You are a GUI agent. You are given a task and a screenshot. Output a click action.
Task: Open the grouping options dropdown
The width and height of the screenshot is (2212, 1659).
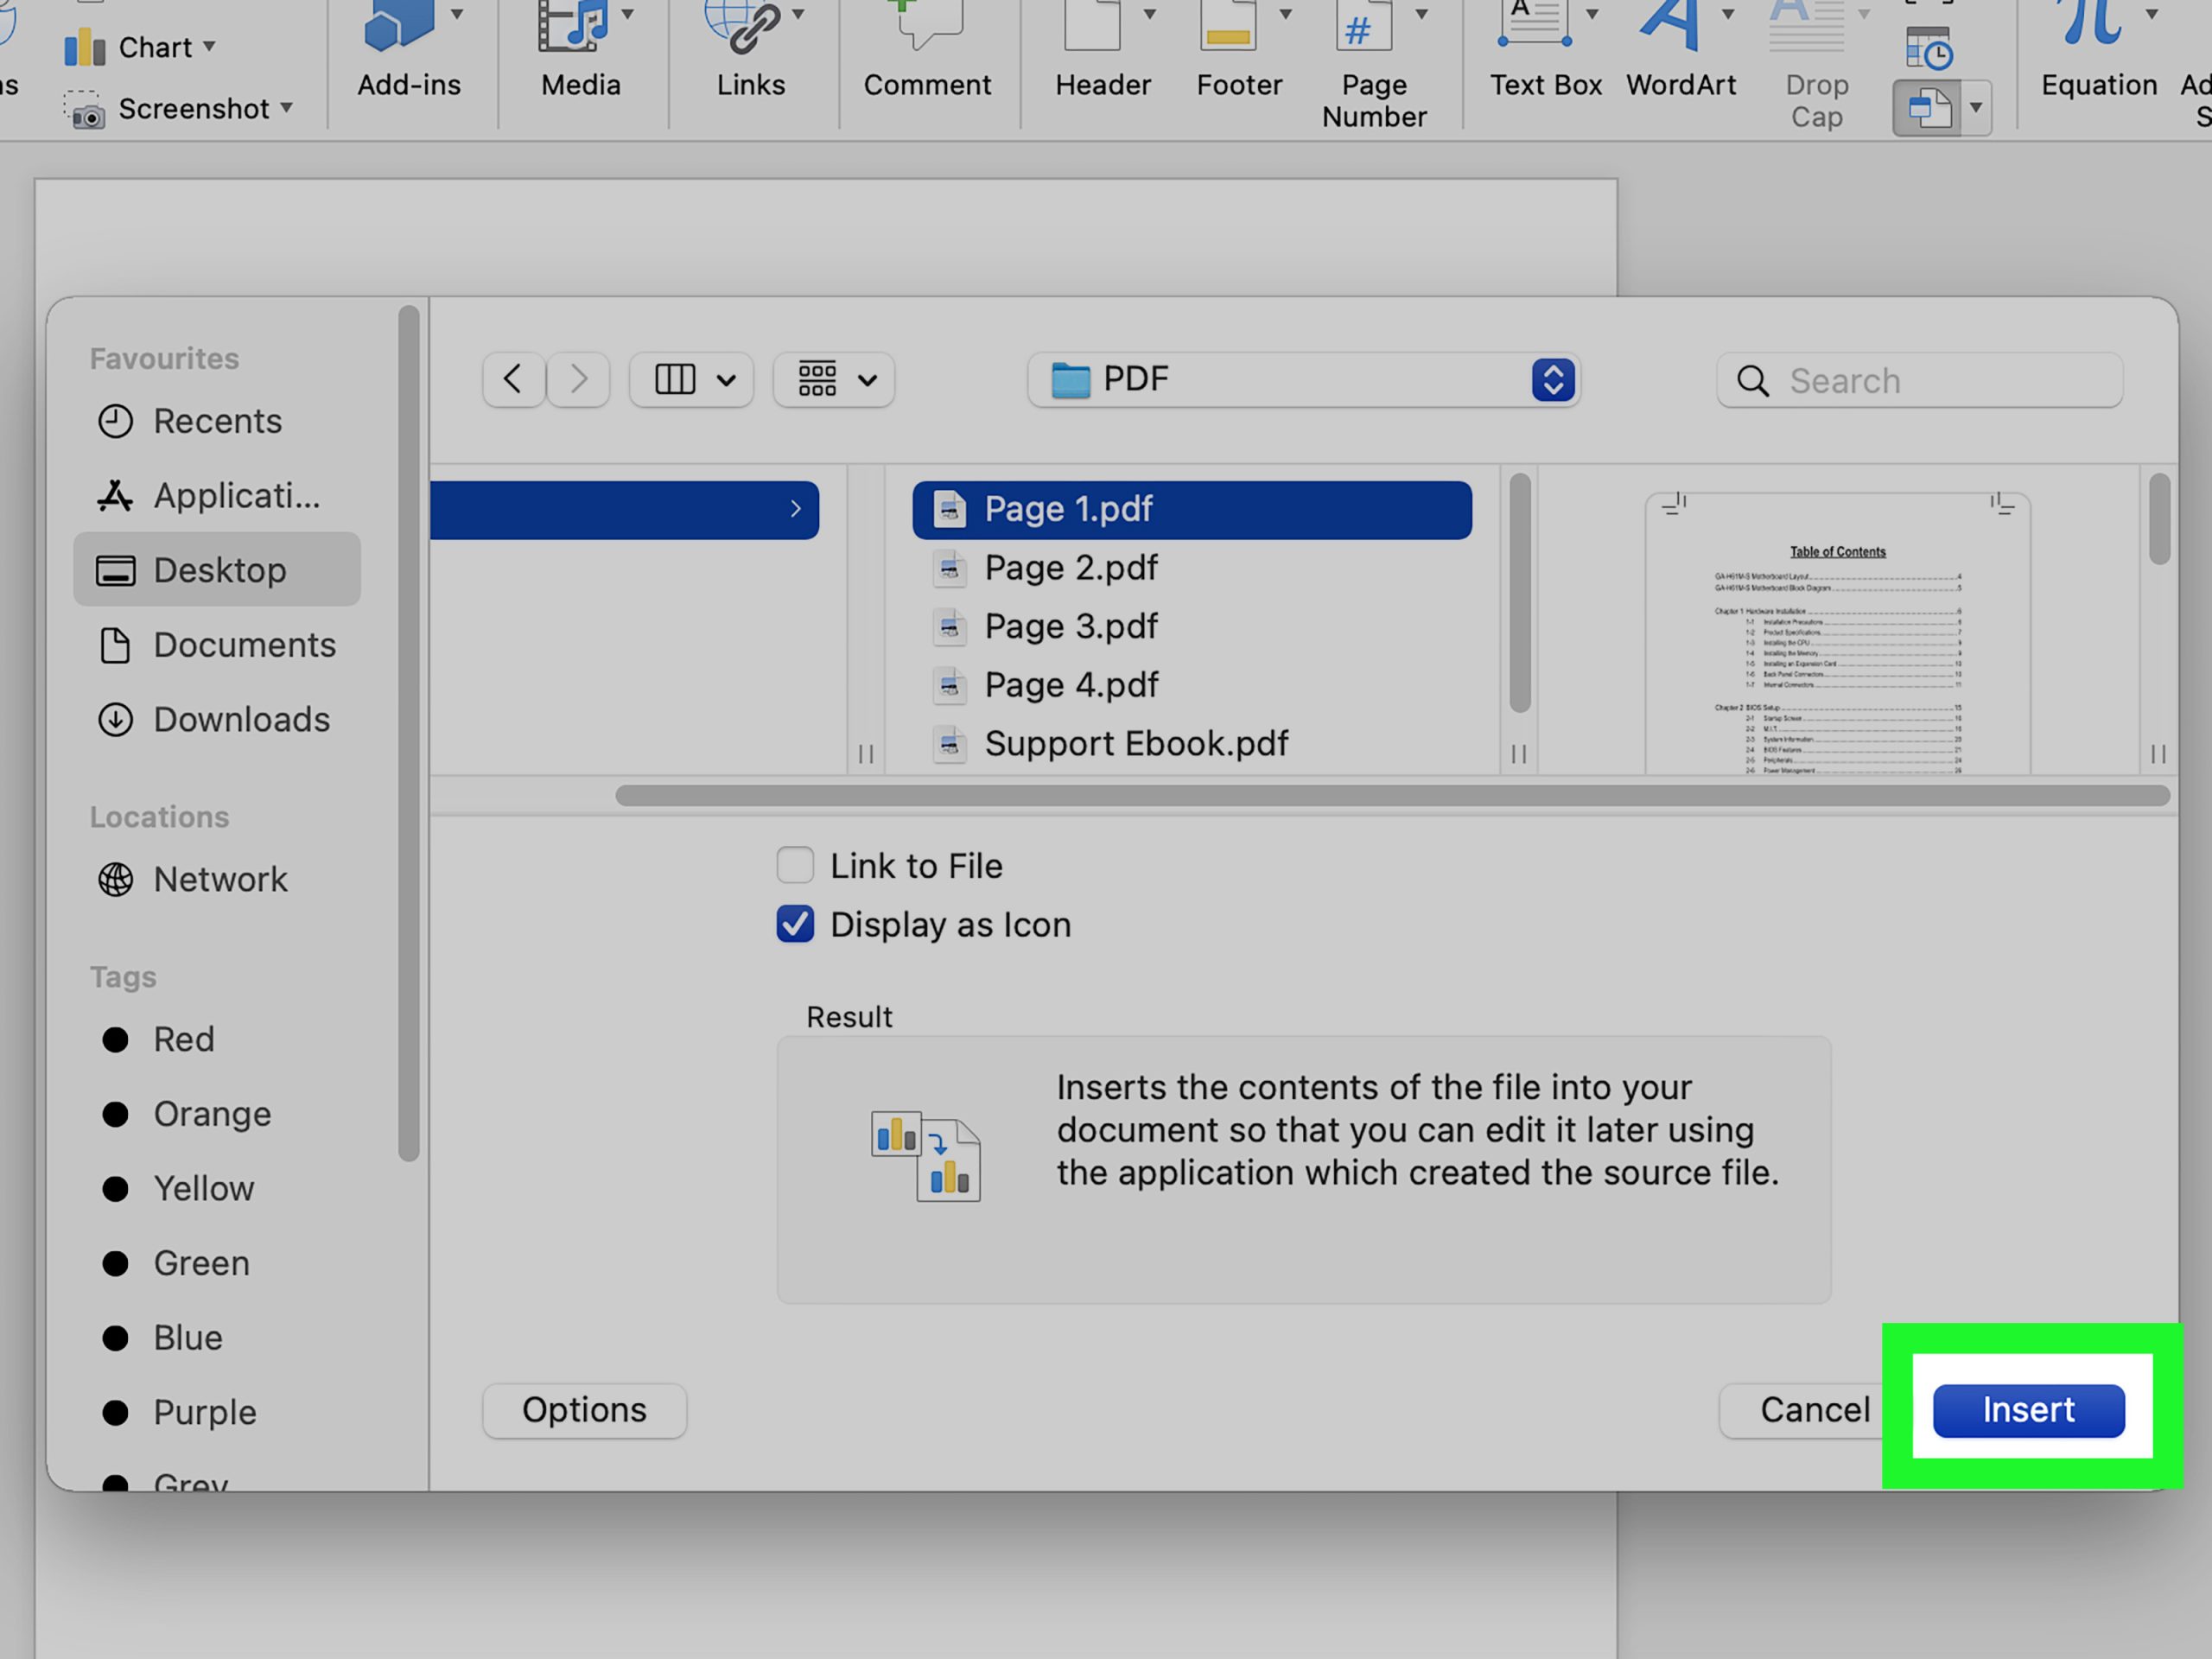834,380
